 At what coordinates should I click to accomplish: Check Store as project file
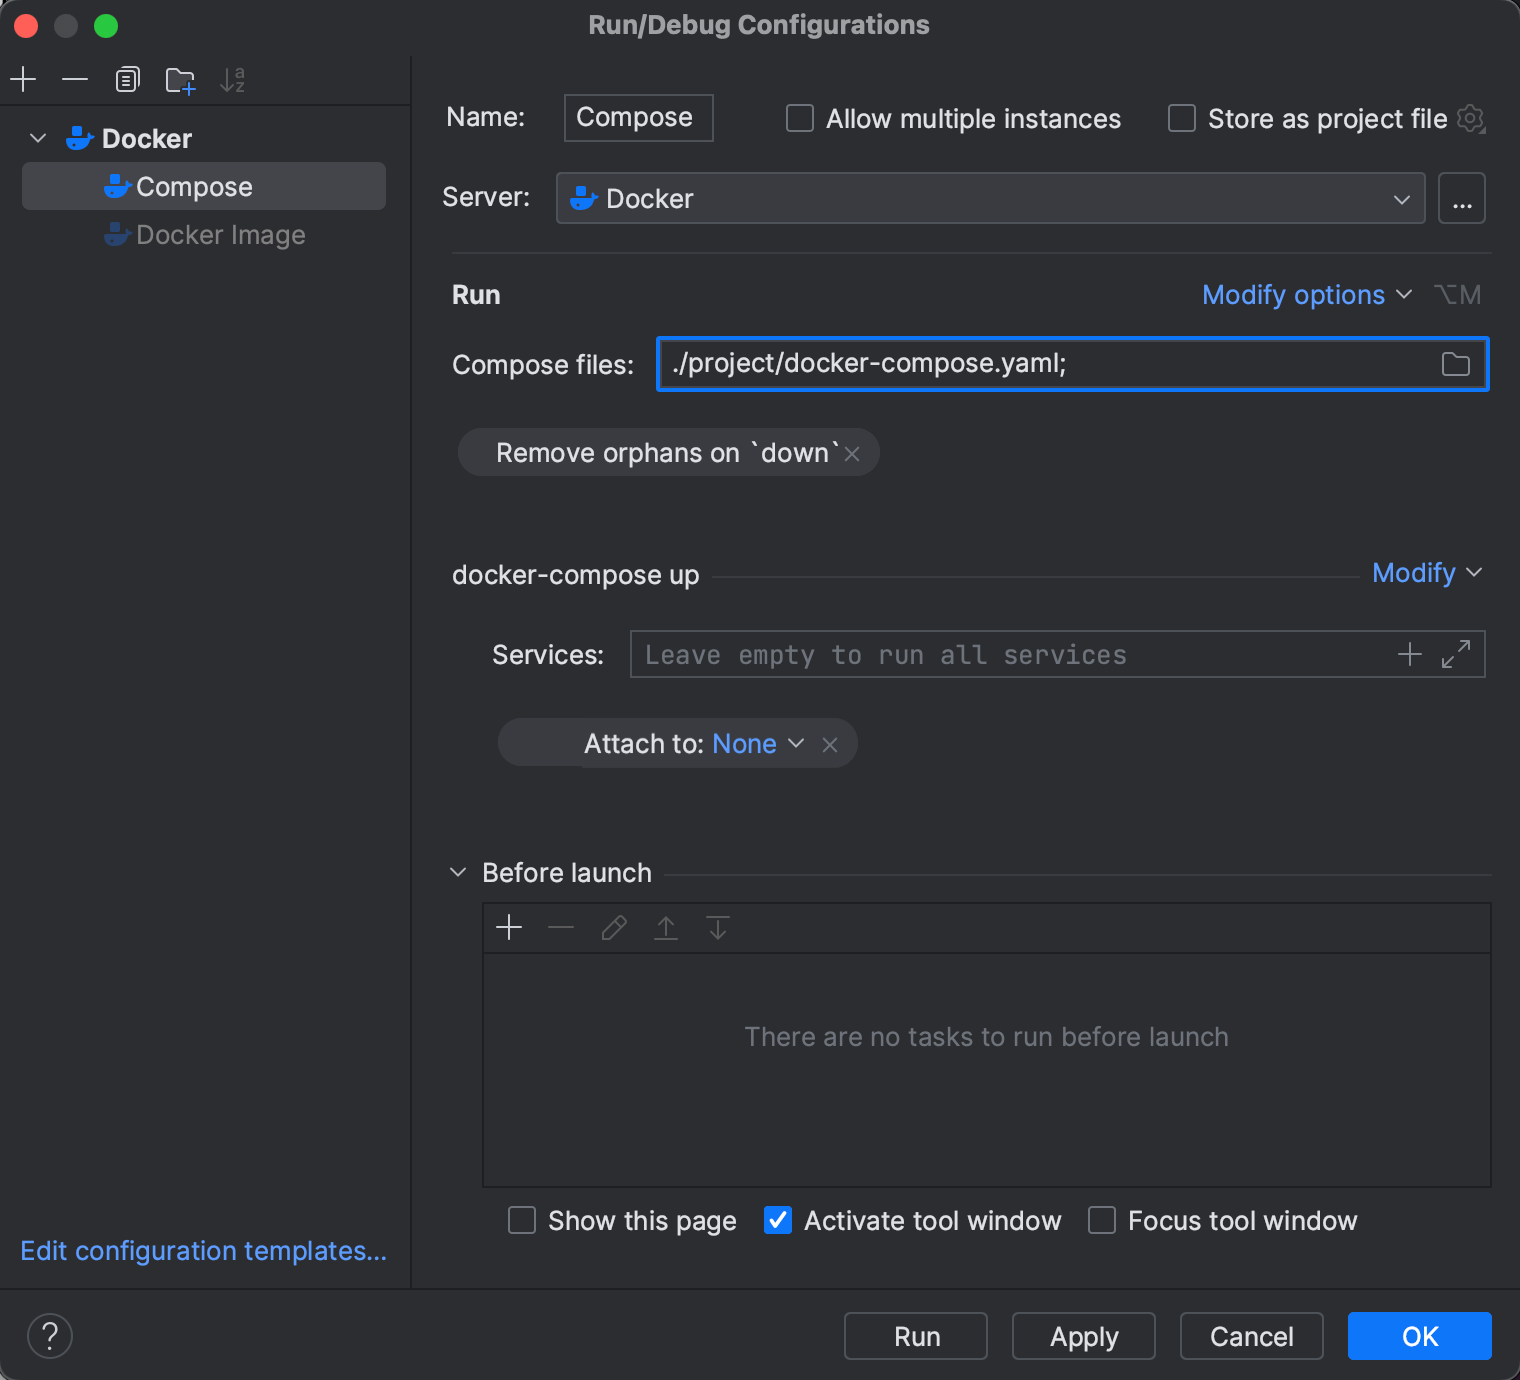[x=1181, y=118]
